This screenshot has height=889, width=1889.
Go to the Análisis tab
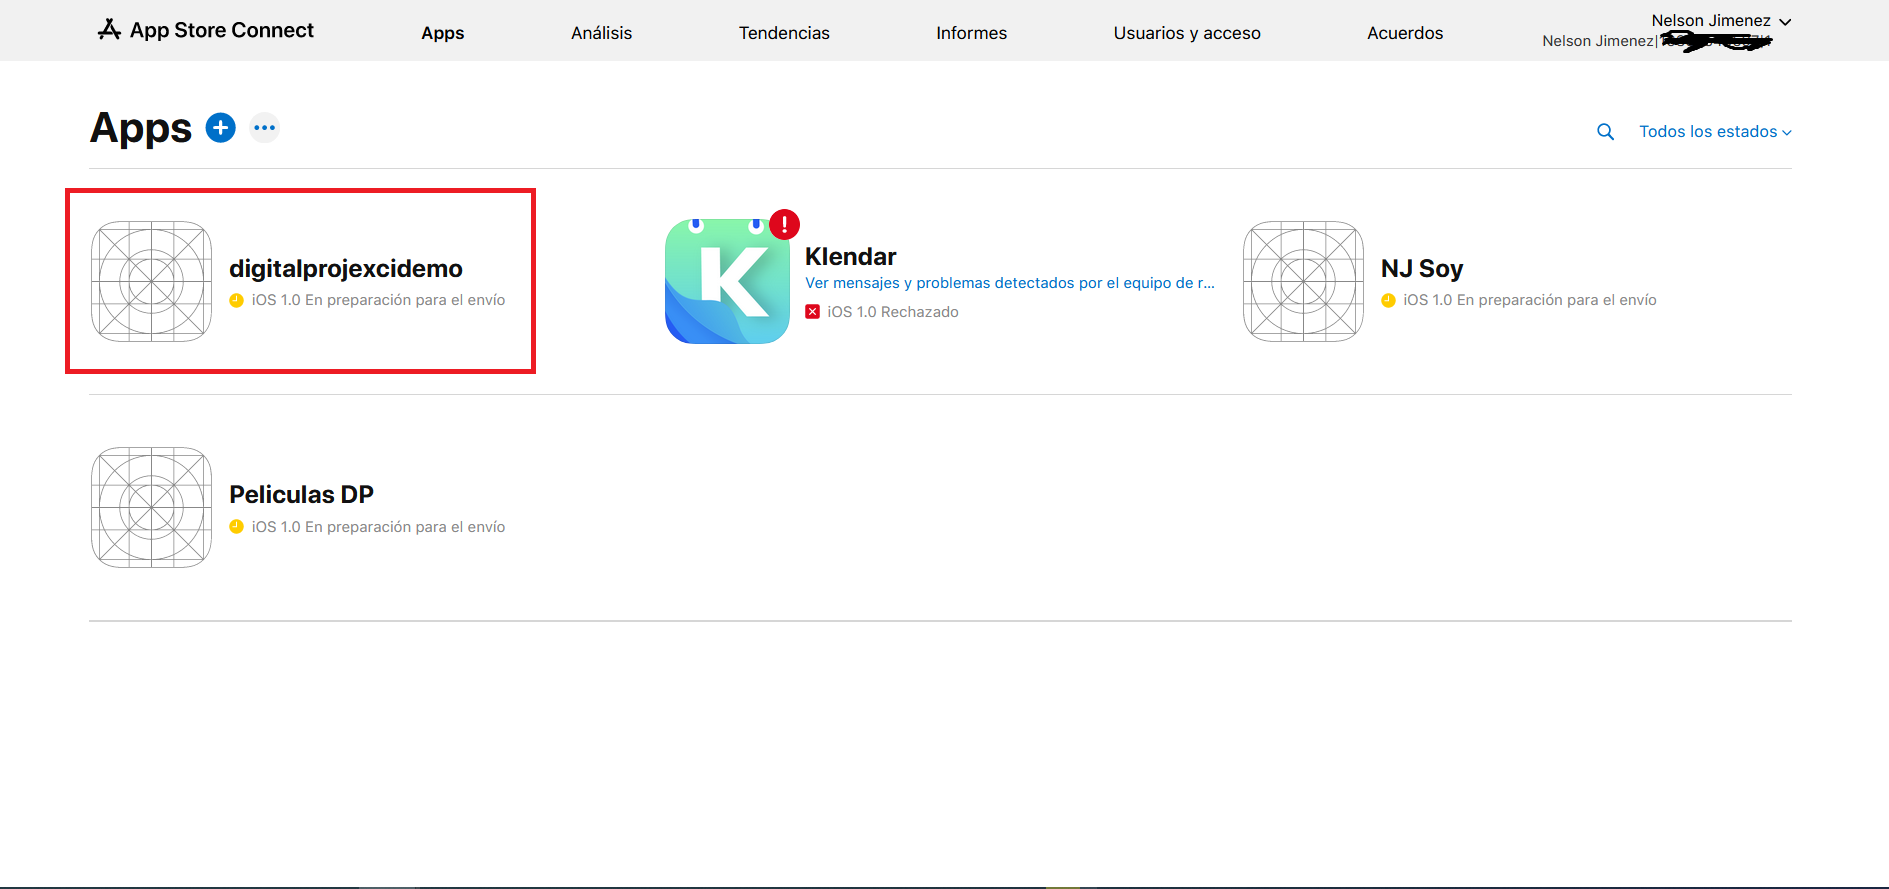[x=601, y=33]
